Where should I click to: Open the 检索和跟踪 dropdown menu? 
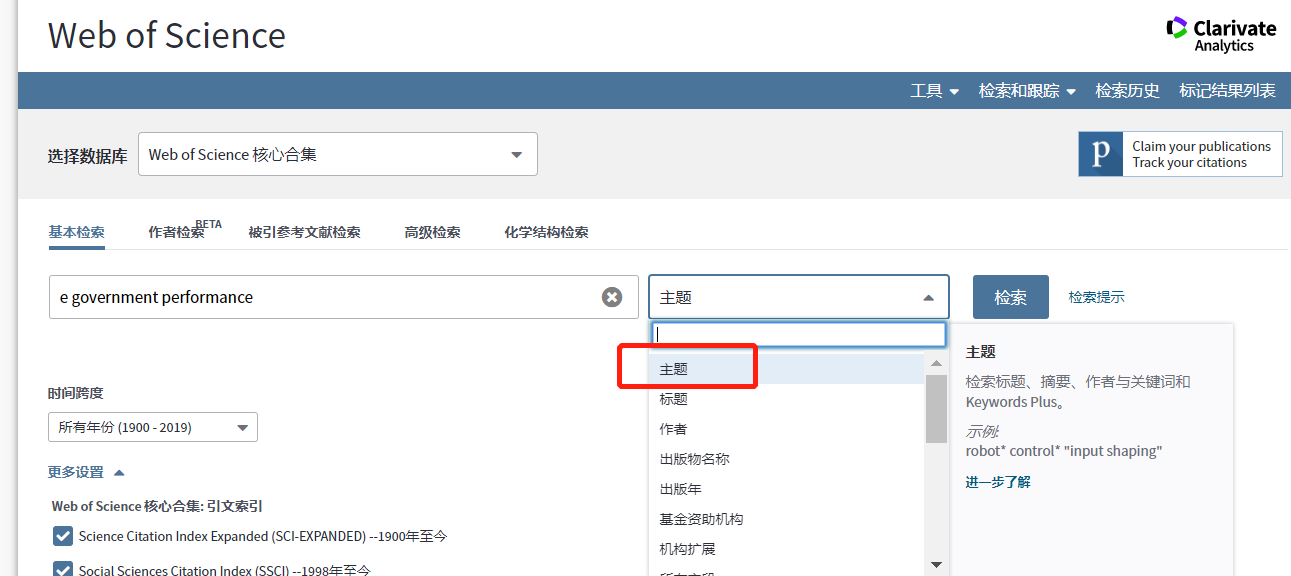click(1027, 91)
